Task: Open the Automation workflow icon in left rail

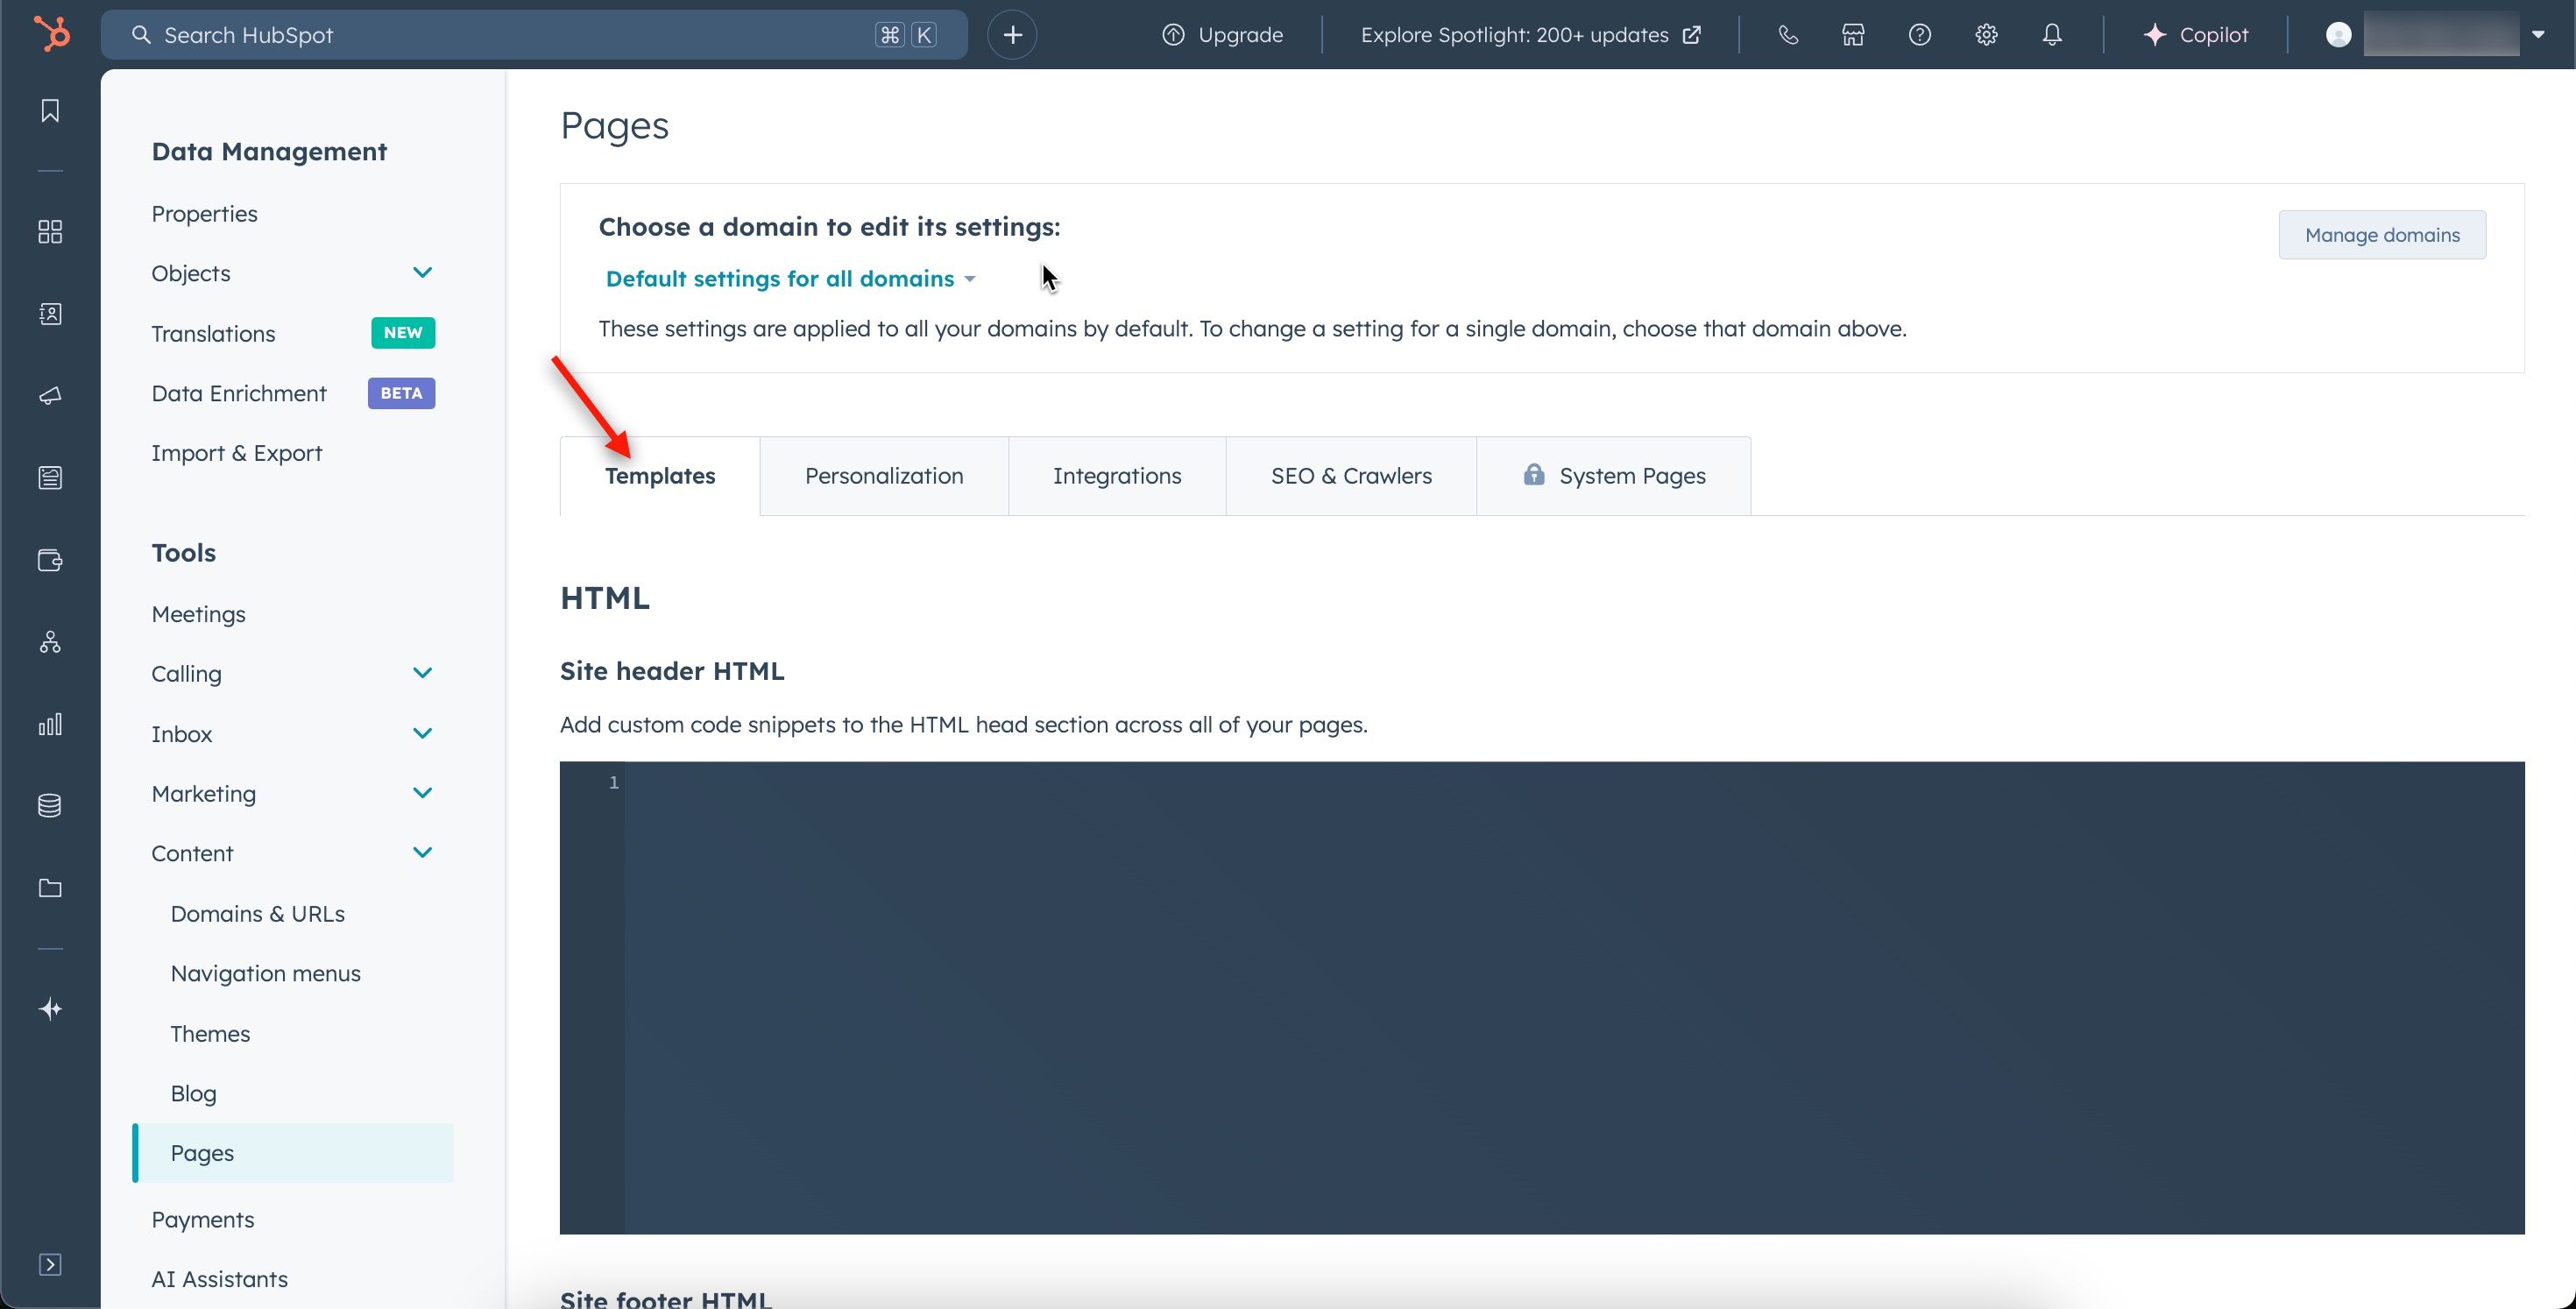Action: (x=50, y=642)
